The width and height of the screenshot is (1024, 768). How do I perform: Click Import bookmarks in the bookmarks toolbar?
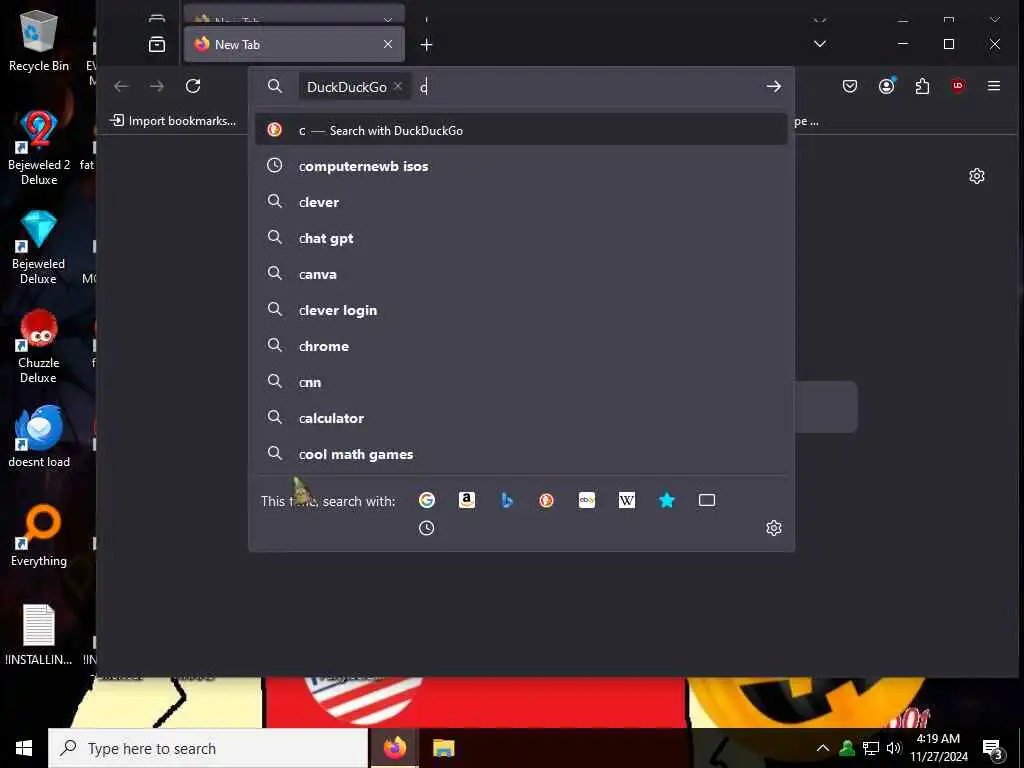coord(174,121)
